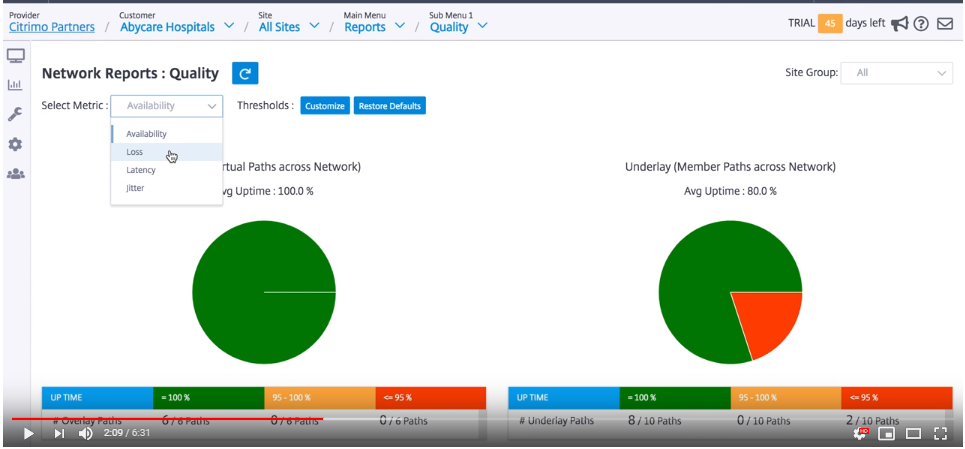
Task: Click the Network Reports : Quality heading
Action: [x=130, y=74]
